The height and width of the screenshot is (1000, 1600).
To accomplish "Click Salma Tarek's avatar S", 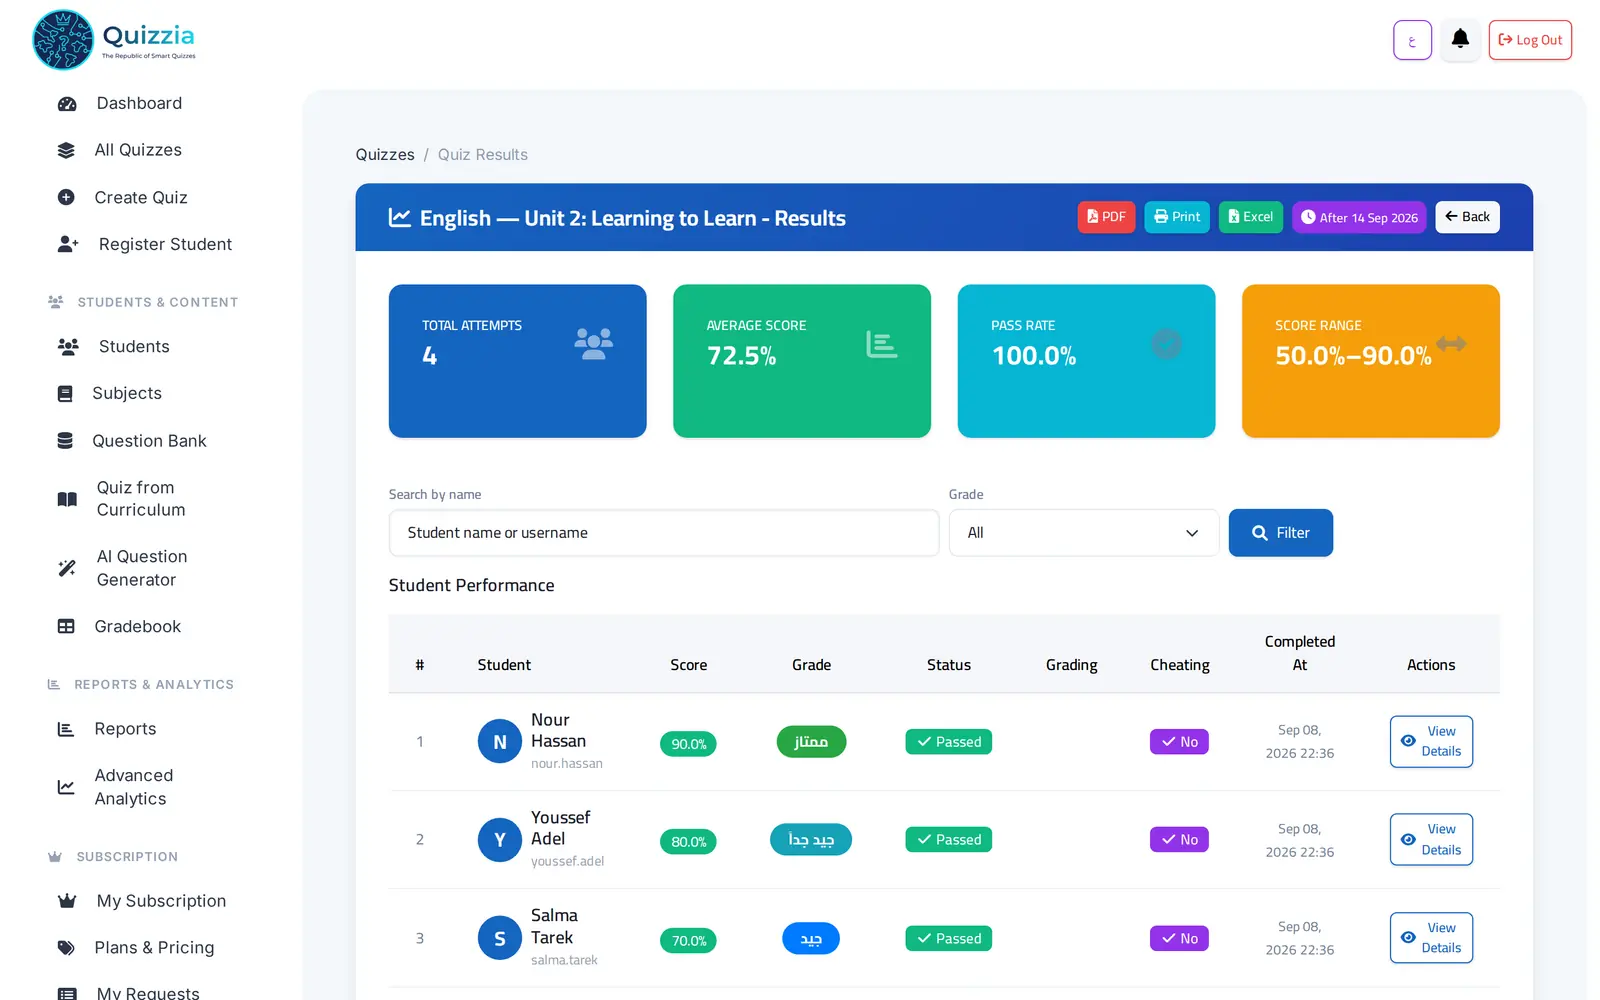I will click(500, 938).
